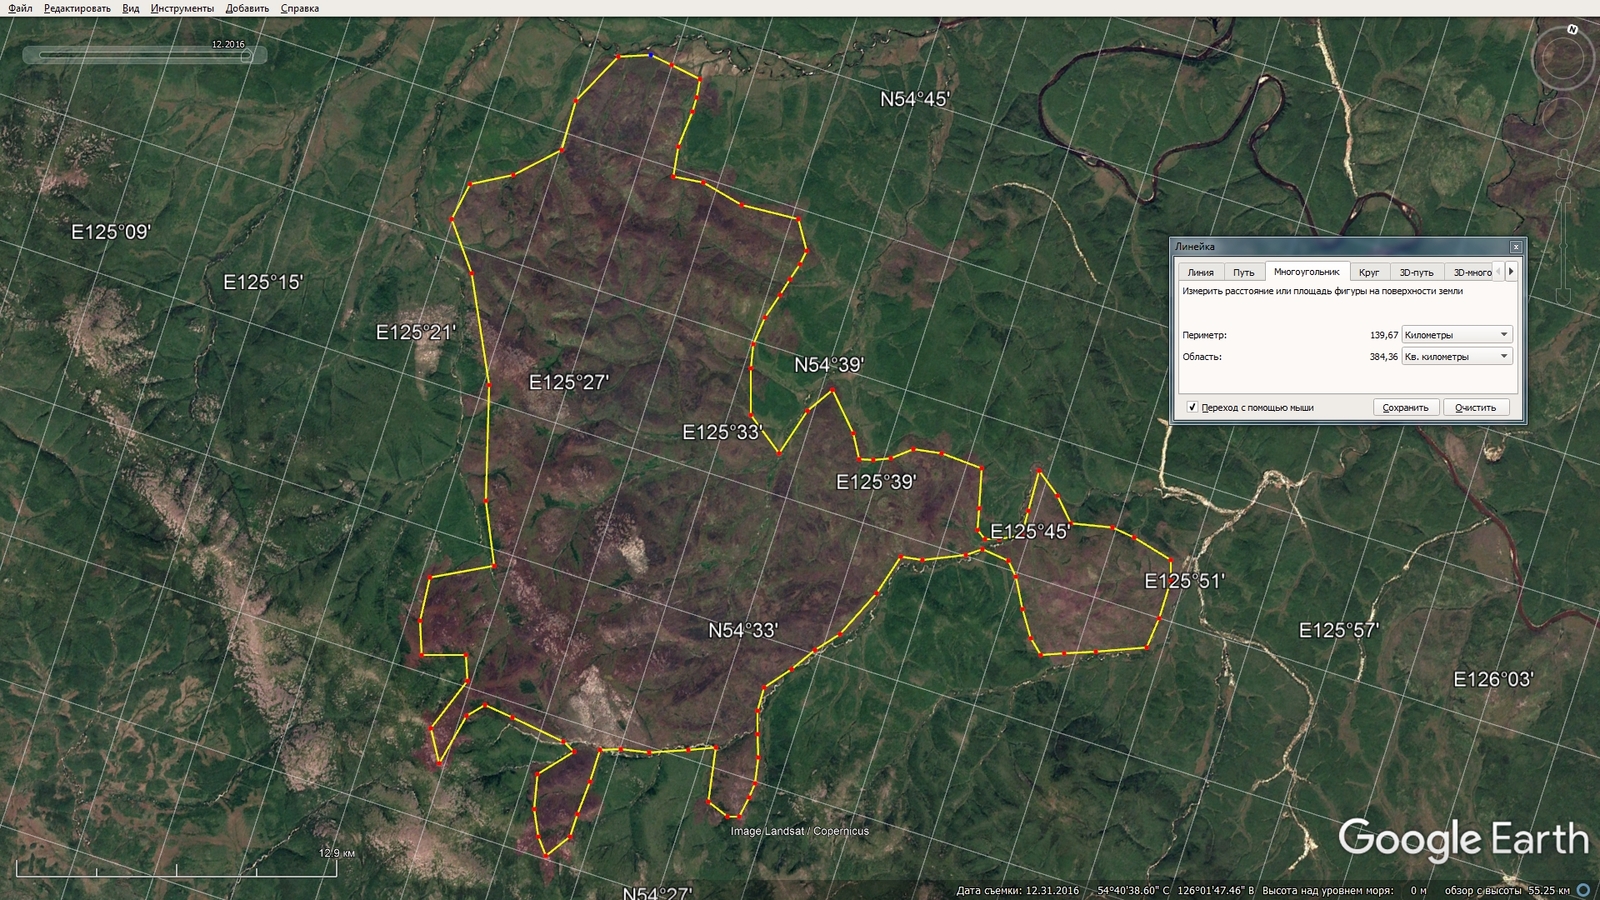Switch to the Круг tab
This screenshot has width=1600, height=900.
pyautogui.click(x=1368, y=272)
